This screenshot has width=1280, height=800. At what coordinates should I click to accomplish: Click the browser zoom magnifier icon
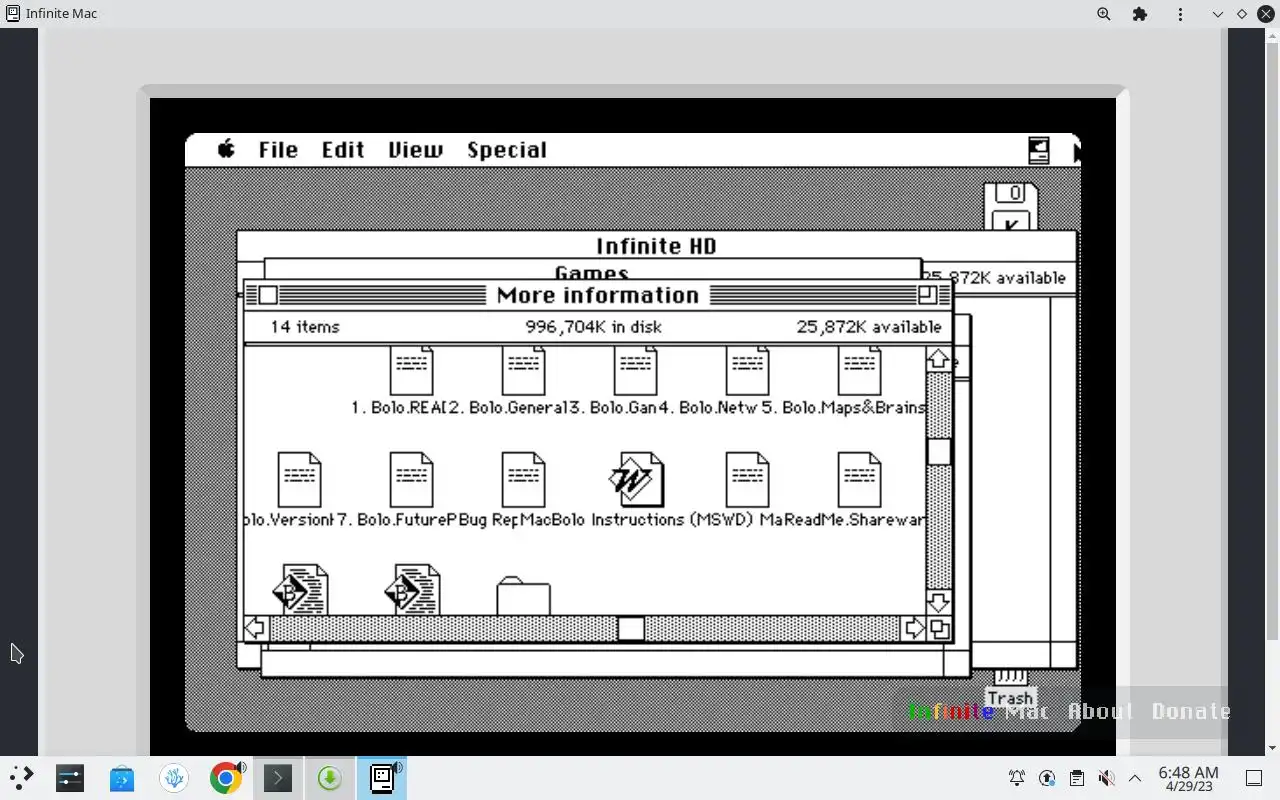(x=1104, y=14)
